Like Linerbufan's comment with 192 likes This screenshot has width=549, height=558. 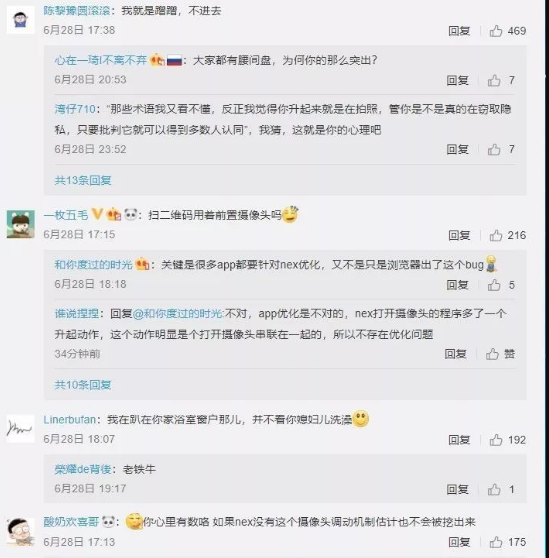click(x=496, y=440)
